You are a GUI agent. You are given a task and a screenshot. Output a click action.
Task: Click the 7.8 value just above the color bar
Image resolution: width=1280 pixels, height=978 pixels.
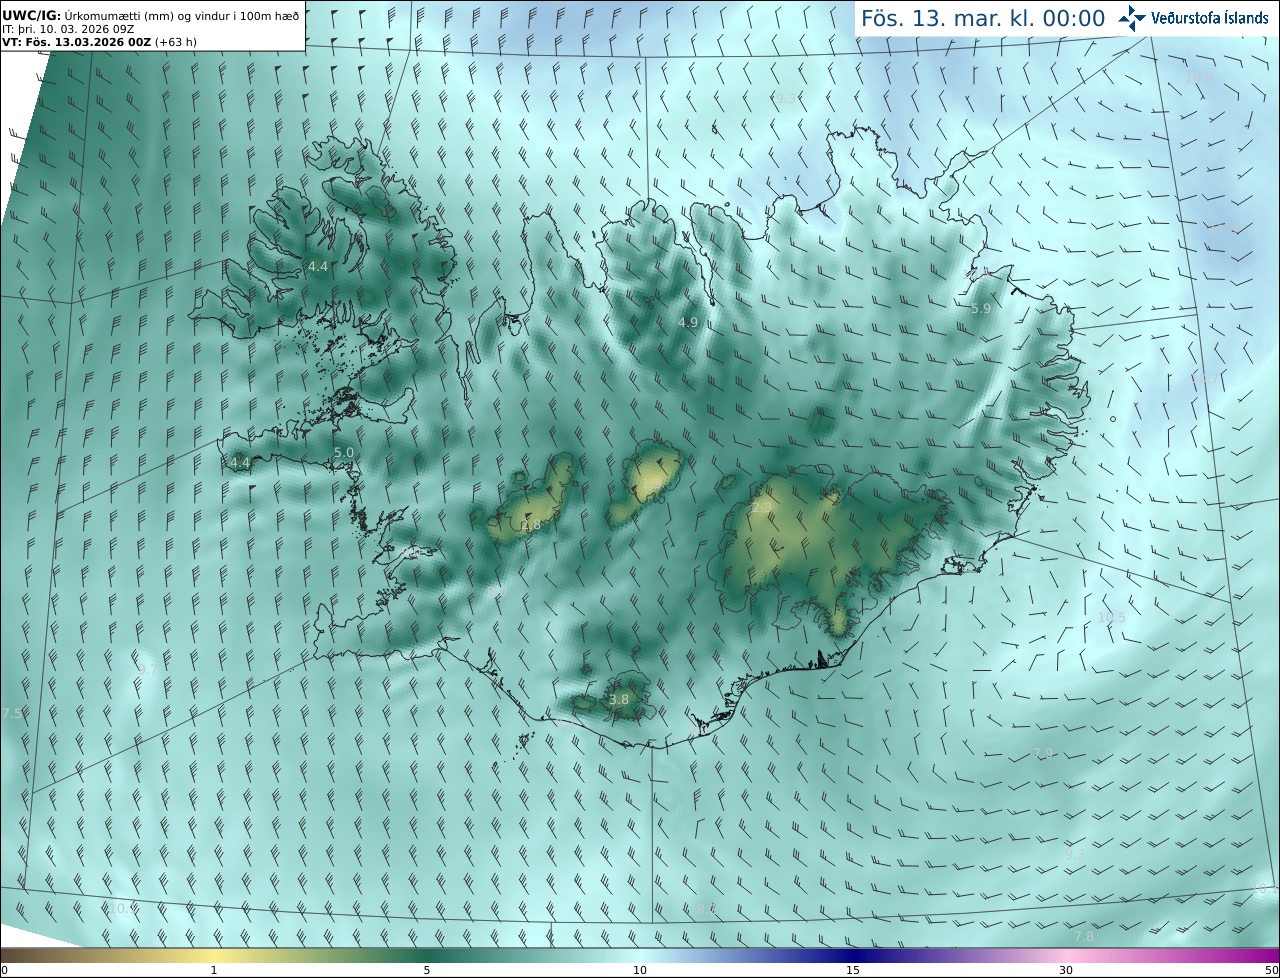pyautogui.click(x=1084, y=937)
